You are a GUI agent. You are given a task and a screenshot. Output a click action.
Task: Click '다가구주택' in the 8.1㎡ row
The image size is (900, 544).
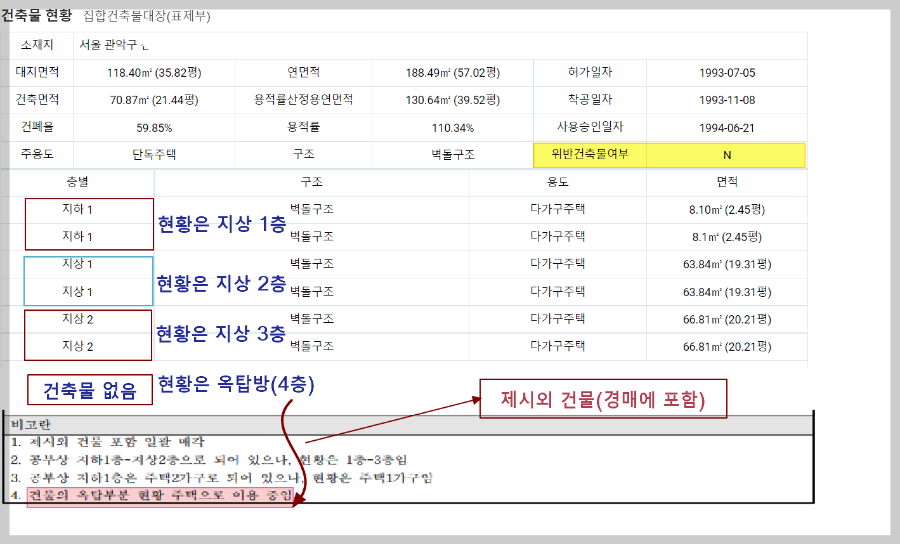point(557,236)
